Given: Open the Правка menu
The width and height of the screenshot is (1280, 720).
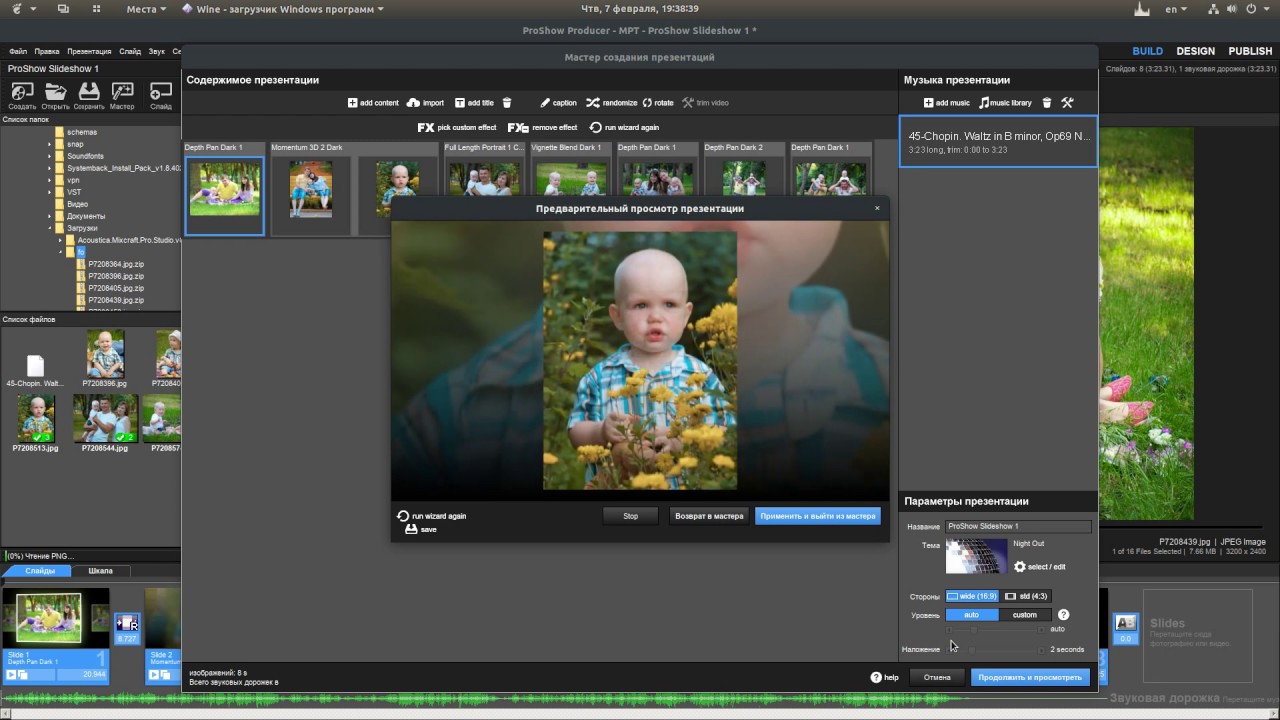Looking at the screenshot, I should (47, 51).
